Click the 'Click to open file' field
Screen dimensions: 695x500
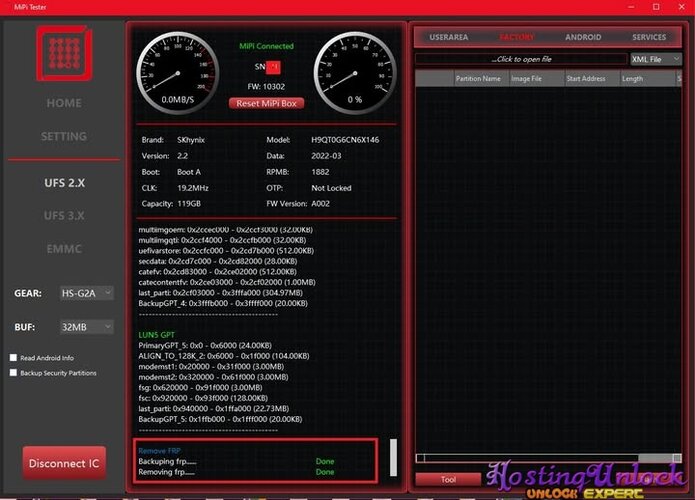[521, 59]
